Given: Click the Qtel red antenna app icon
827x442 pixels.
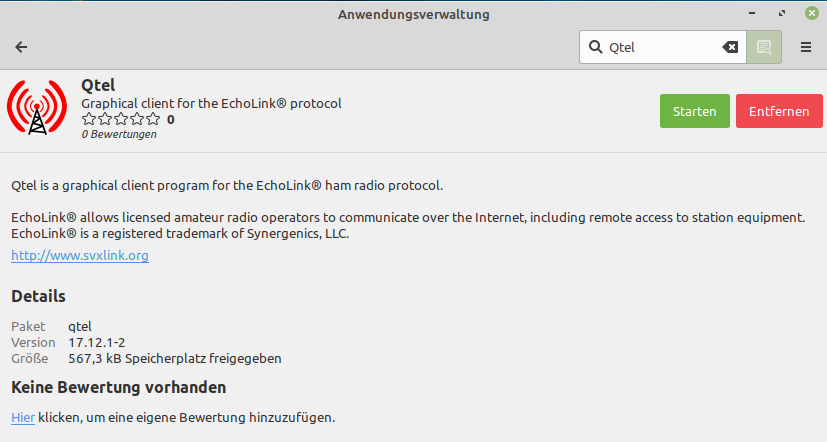Looking at the screenshot, I should 37,107.
